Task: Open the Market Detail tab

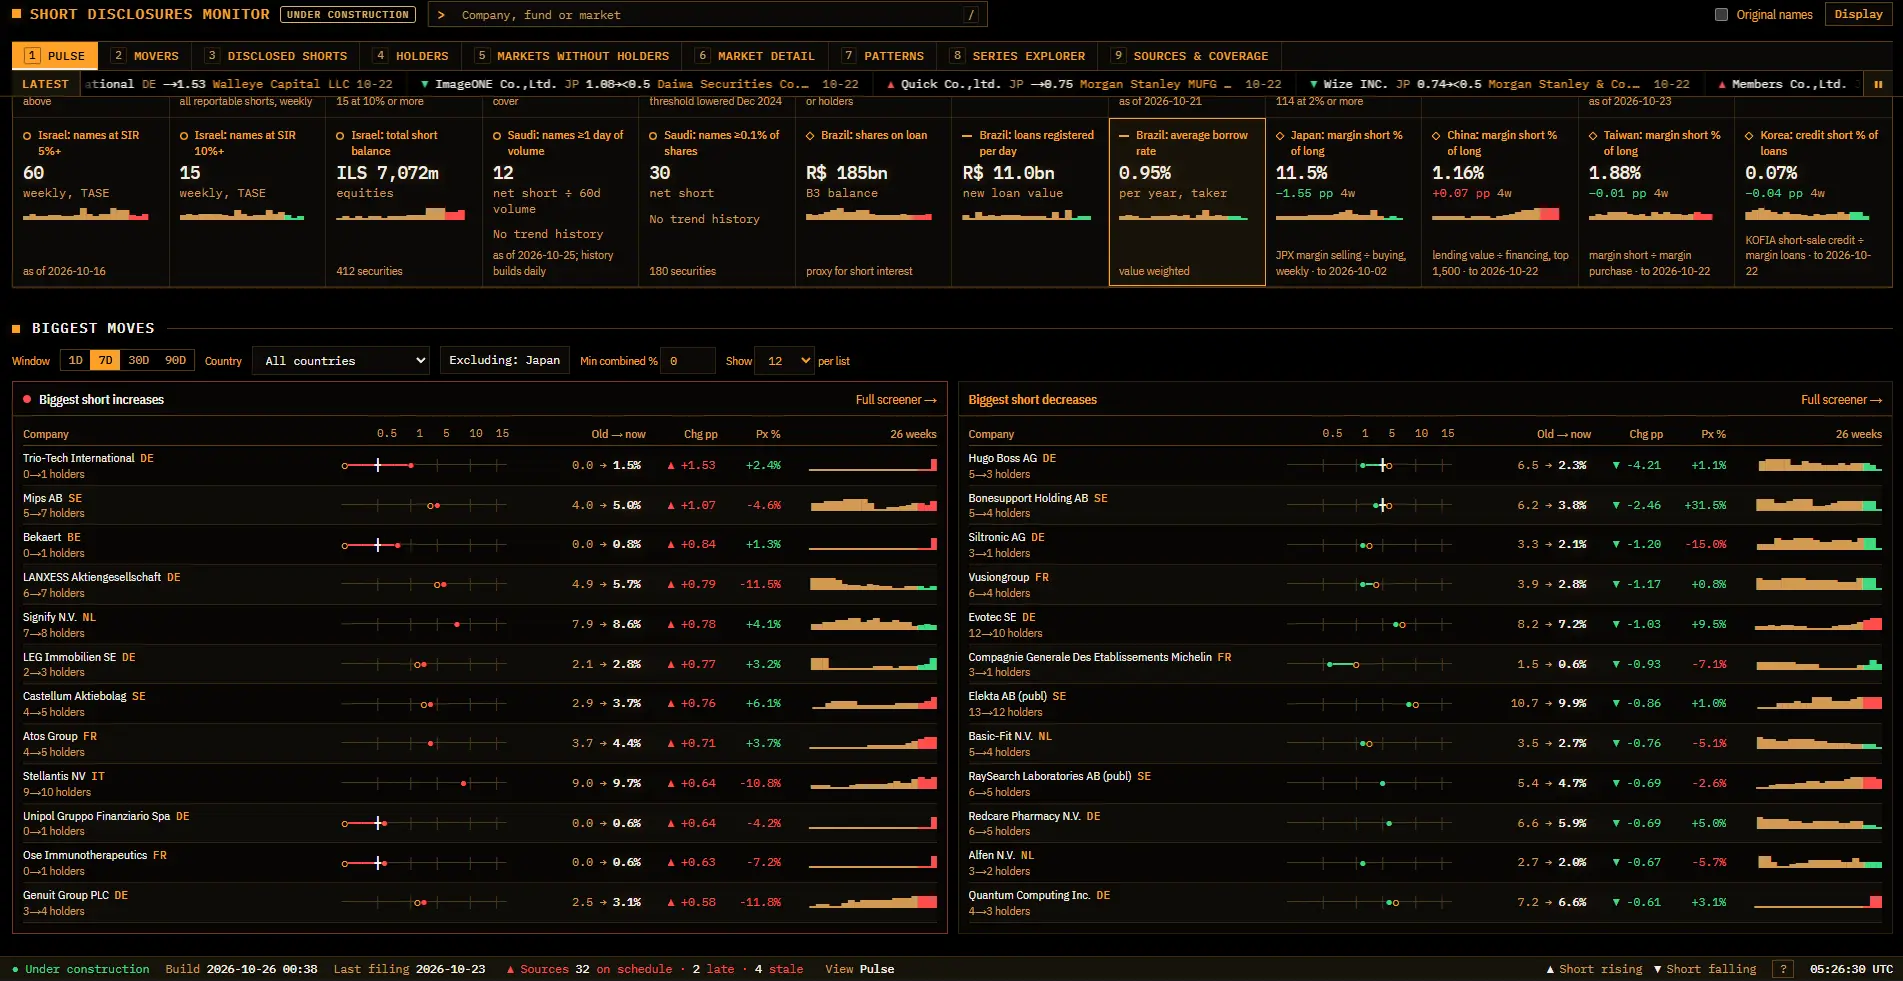Action: 755,56
